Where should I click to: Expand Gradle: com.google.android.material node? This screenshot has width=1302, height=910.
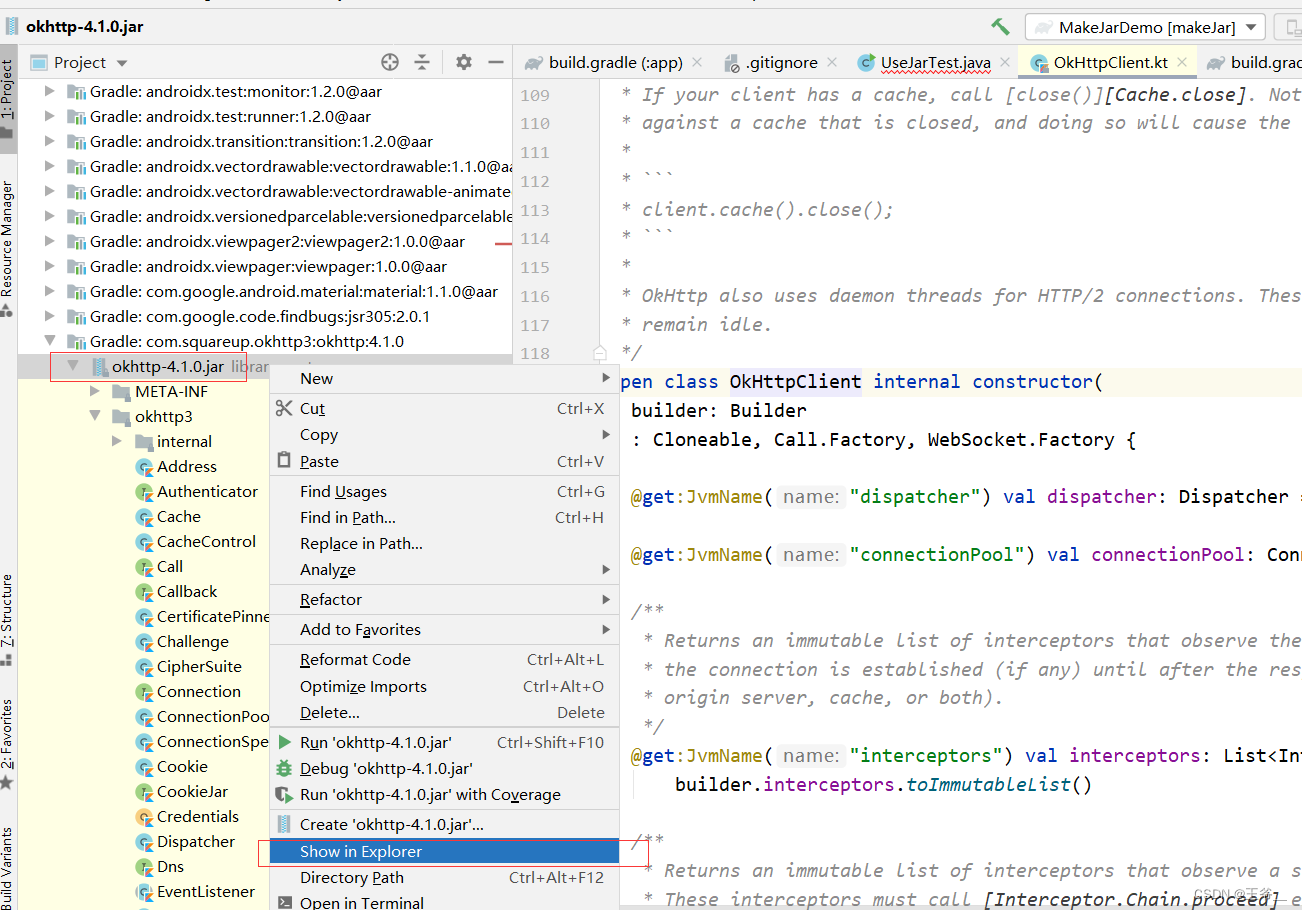point(50,291)
